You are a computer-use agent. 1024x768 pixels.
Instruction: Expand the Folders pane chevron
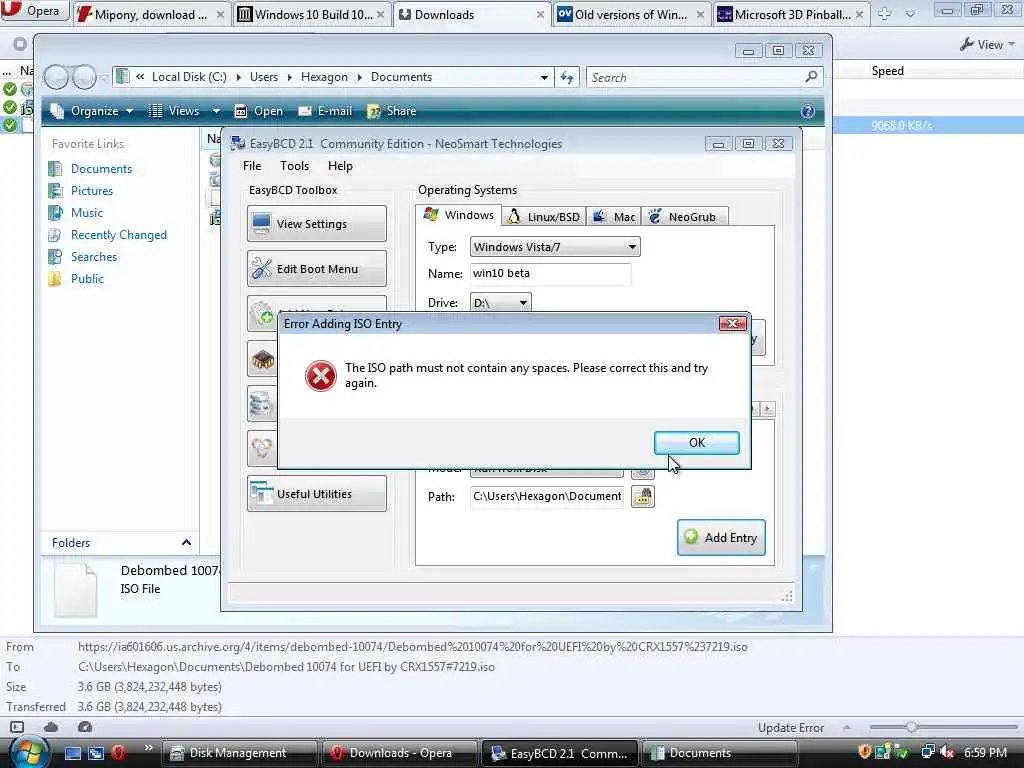186,543
